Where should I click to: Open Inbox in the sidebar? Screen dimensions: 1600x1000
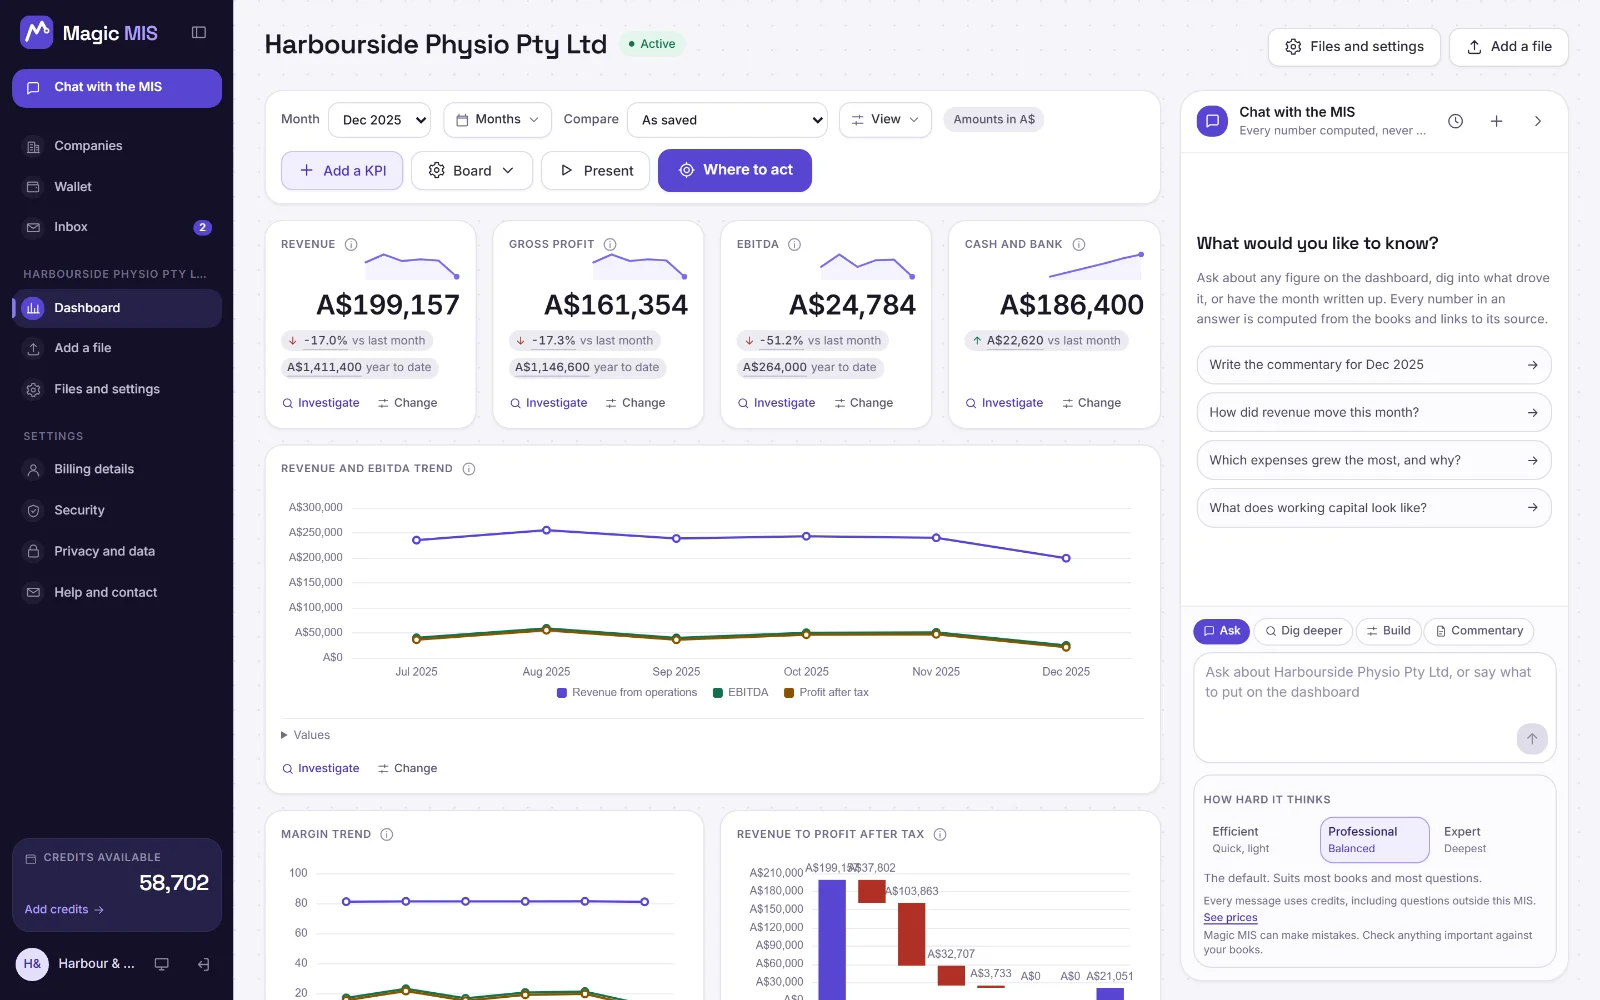pos(117,227)
